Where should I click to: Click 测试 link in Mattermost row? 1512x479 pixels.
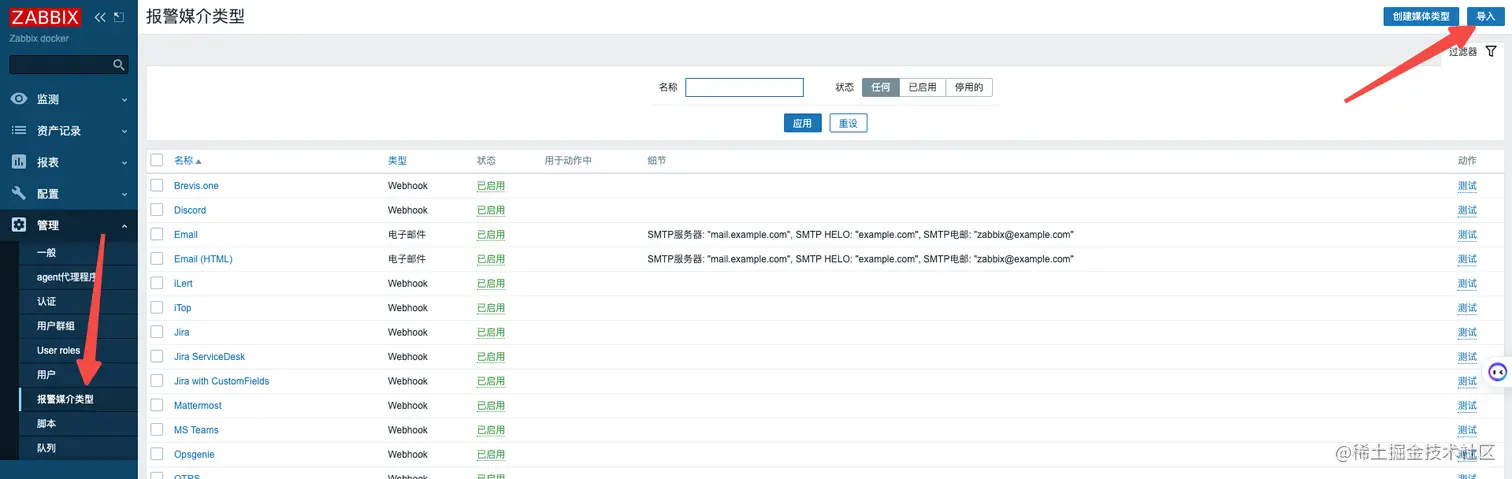point(1467,405)
